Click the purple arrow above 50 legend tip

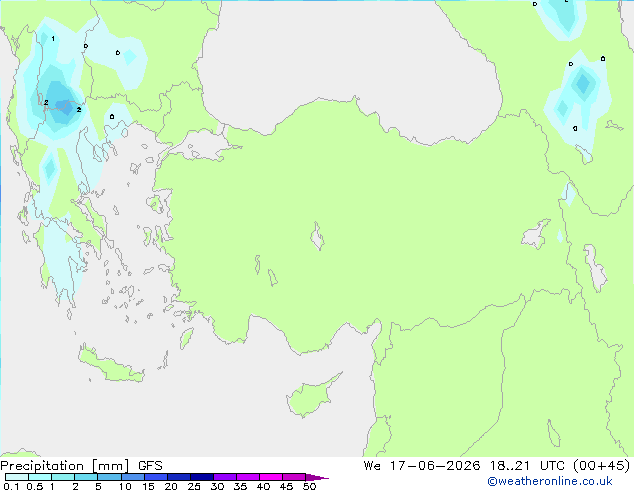coord(316,477)
